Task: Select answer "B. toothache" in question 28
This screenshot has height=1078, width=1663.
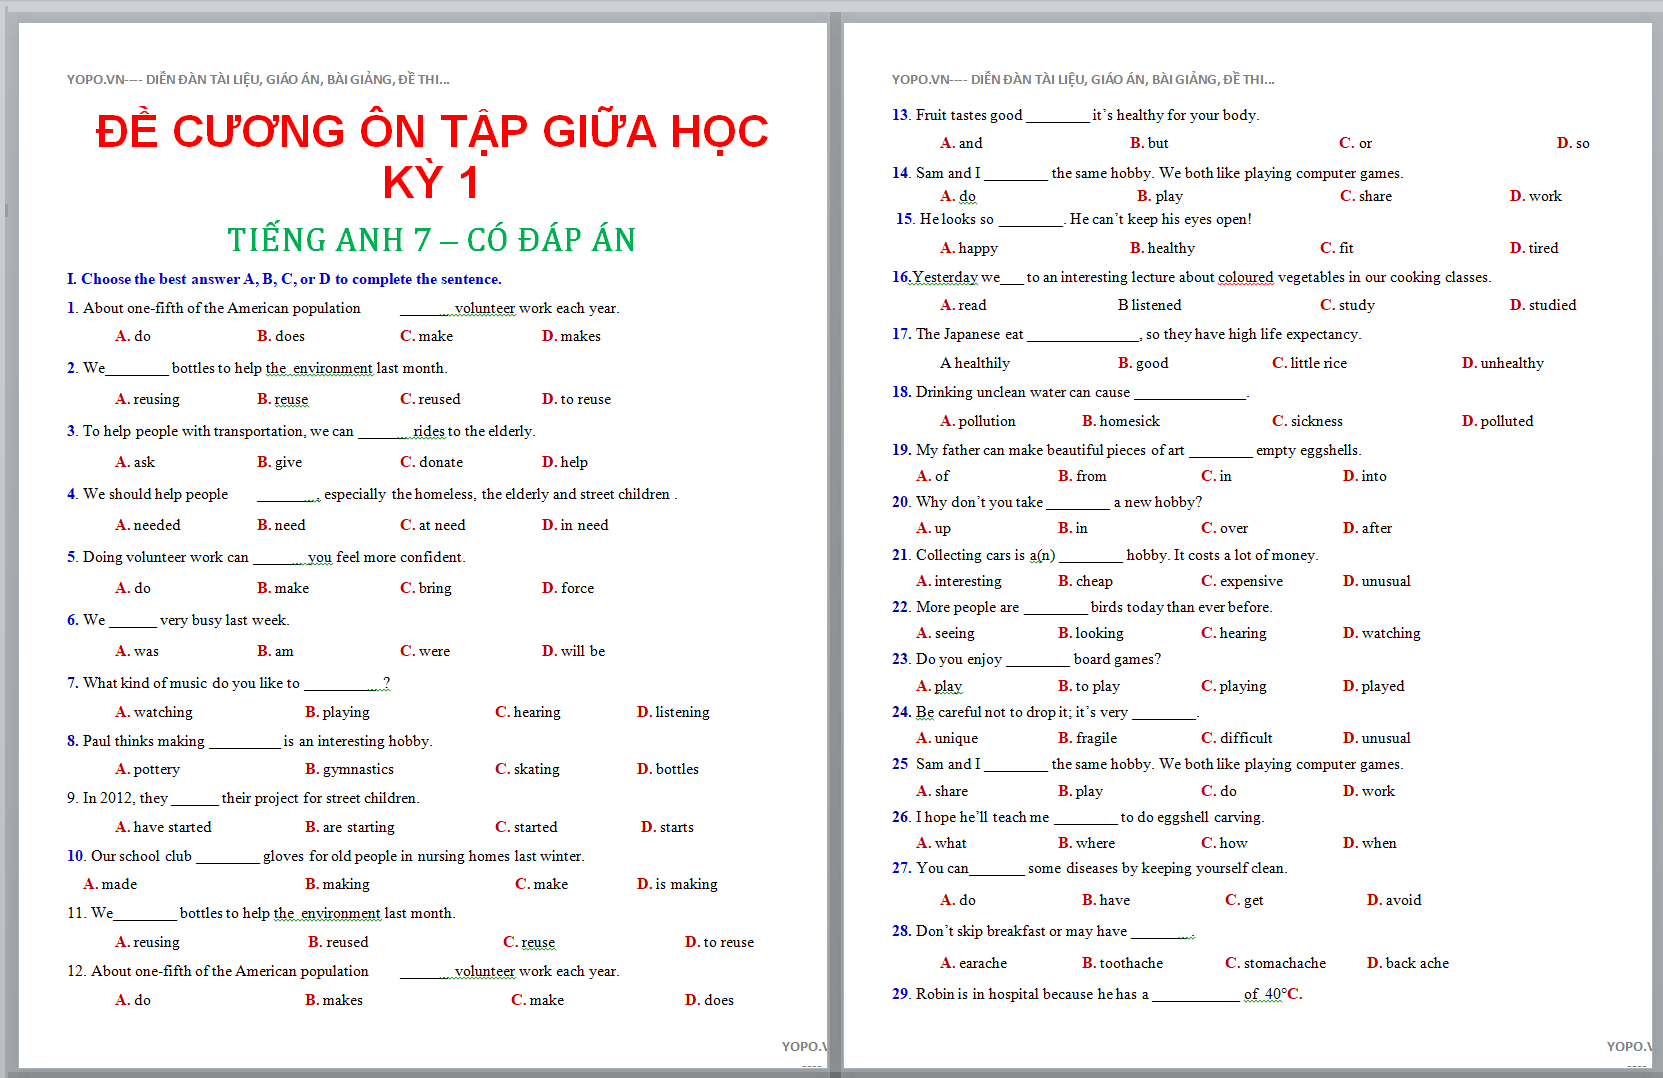Action: coord(1122,963)
